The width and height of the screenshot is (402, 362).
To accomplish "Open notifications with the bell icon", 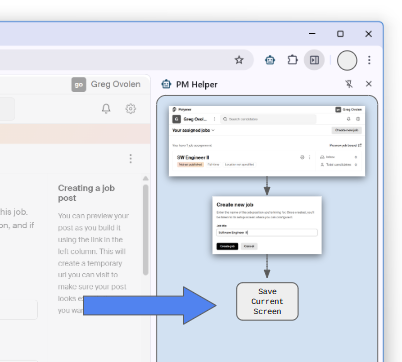I will (106, 109).
